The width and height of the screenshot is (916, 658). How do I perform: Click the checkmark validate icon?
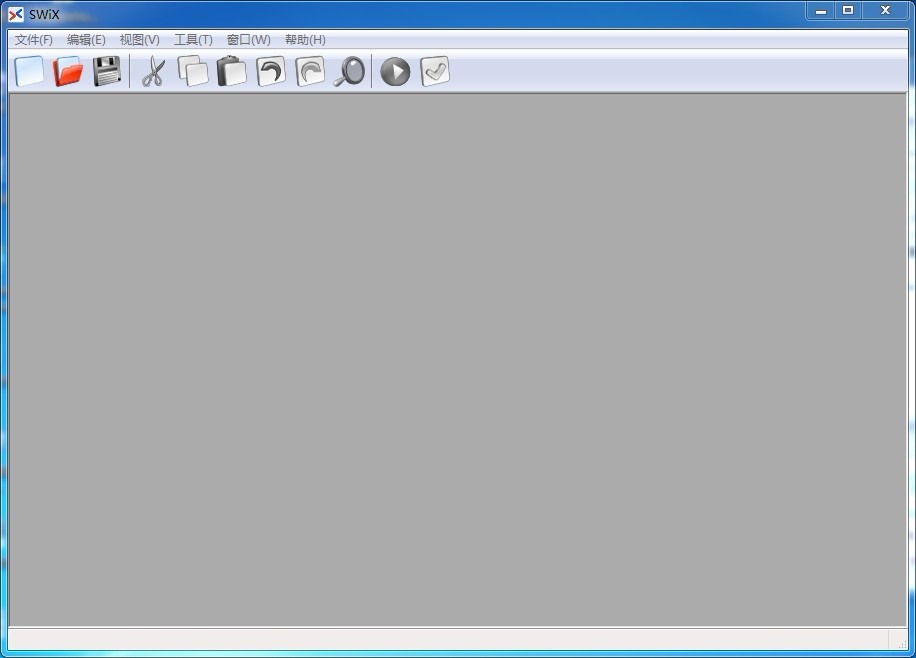435,71
